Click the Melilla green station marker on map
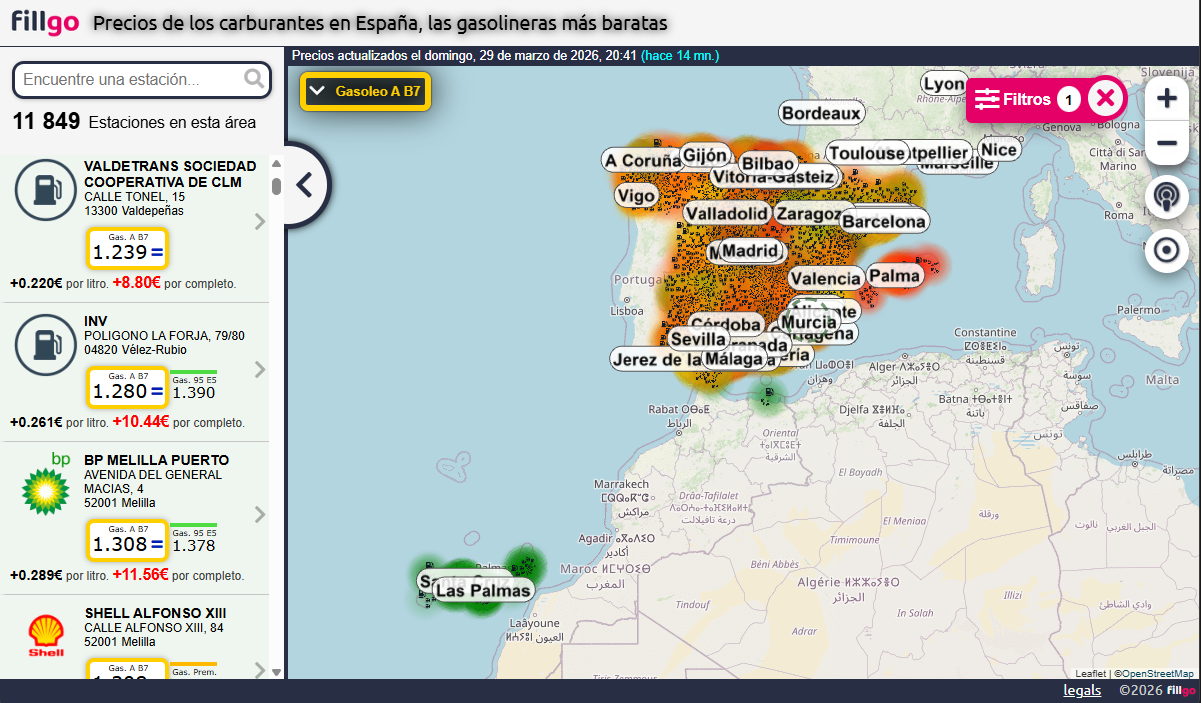The height and width of the screenshot is (703, 1201). click(x=769, y=396)
